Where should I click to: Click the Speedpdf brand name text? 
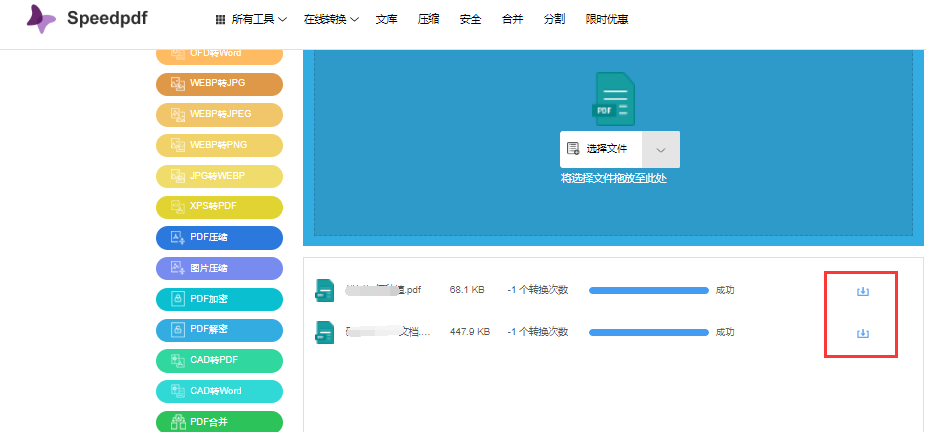[107, 18]
